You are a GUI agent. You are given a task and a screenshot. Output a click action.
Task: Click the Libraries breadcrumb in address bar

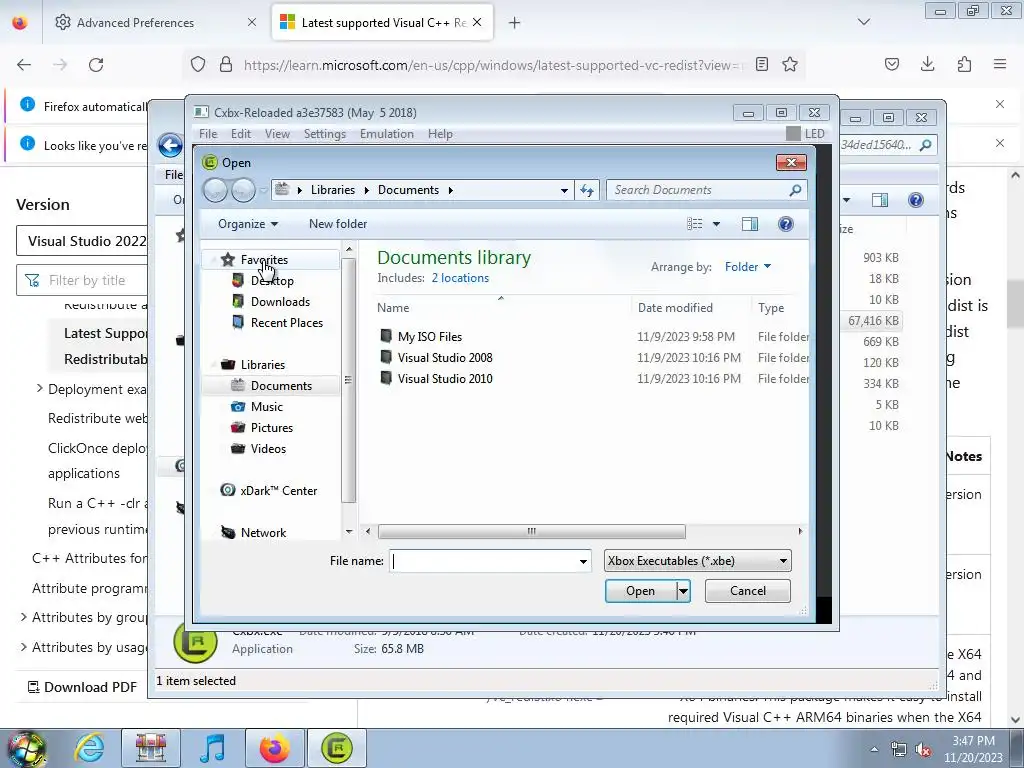332,190
